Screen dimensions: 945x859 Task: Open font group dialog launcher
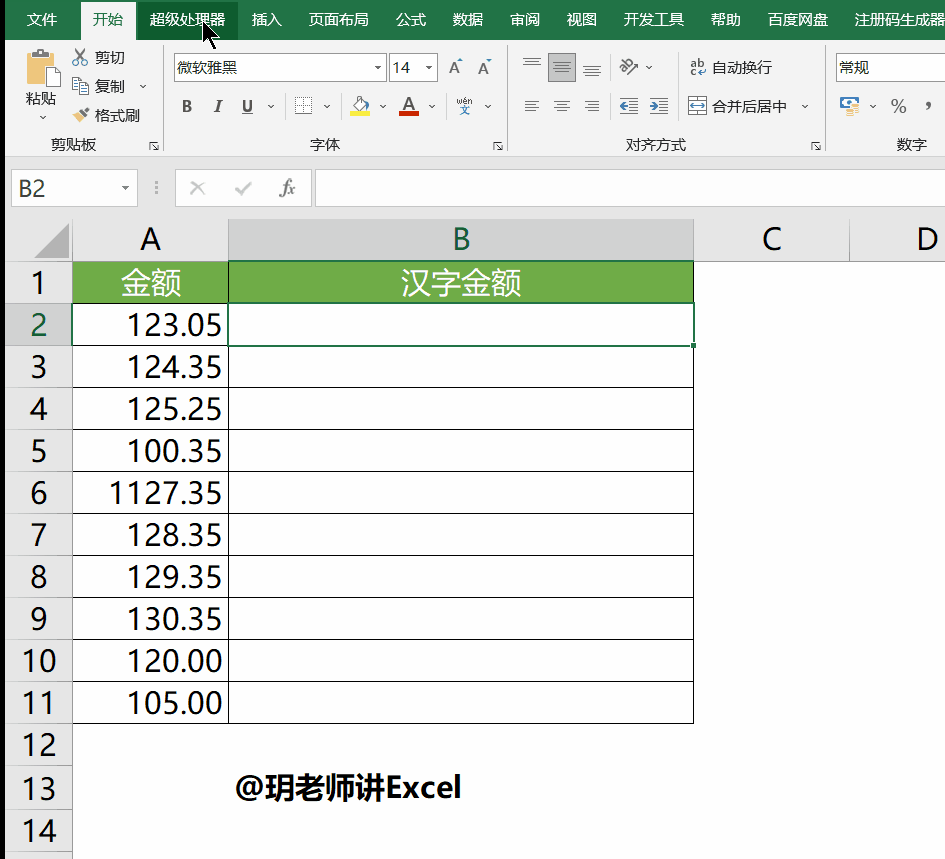pyautogui.click(x=498, y=146)
